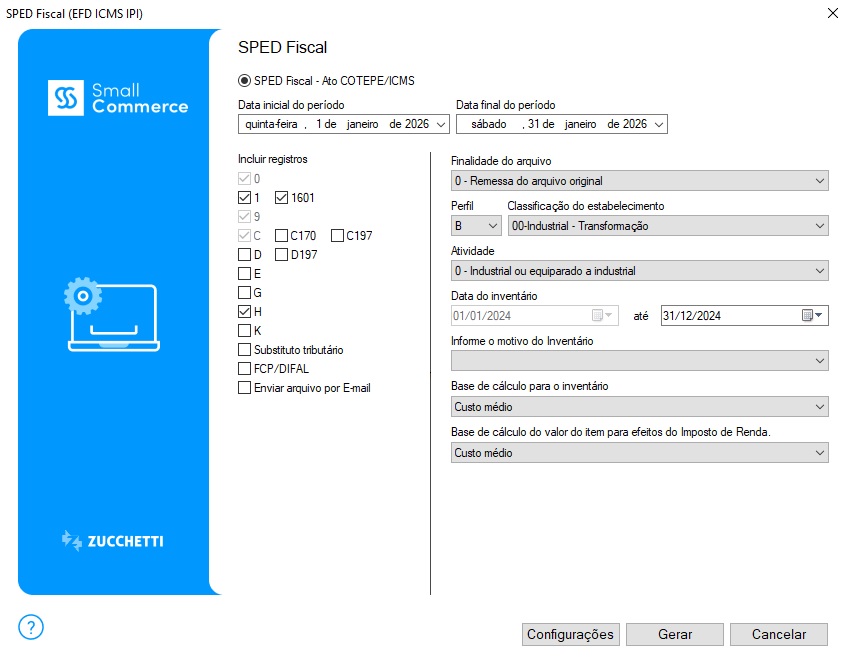Click the Small Commerce logo
Screen dimensions: 846x657
coord(118,98)
